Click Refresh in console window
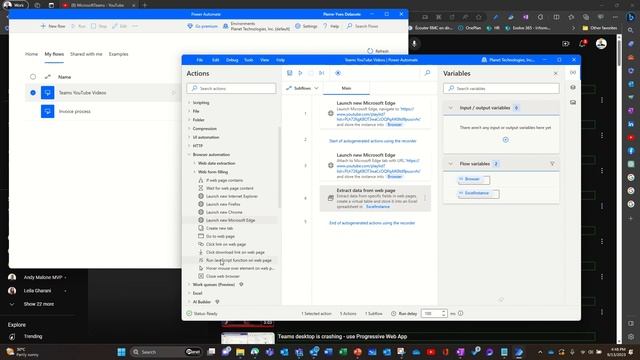640x360 pixels. tap(378, 51)
